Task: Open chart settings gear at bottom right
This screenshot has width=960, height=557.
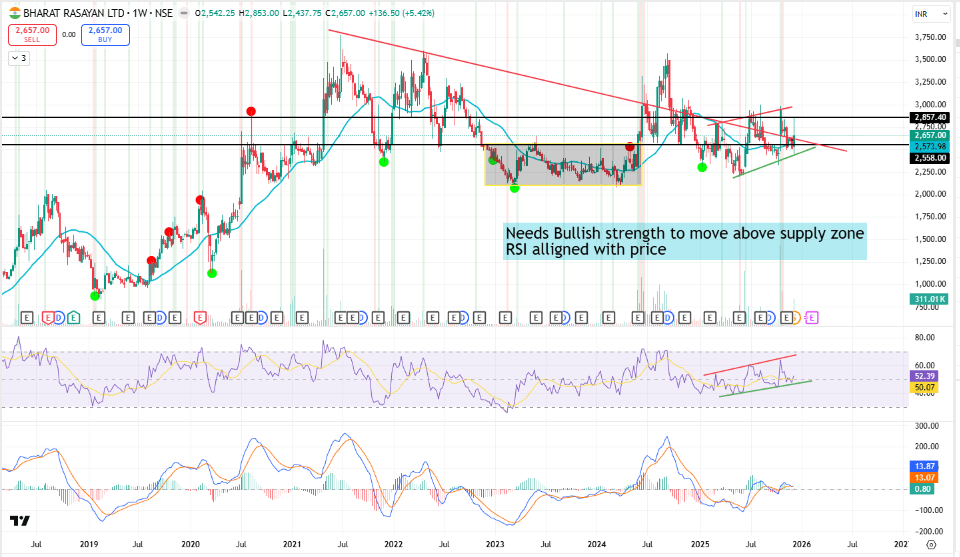Action: pos(931,544)
